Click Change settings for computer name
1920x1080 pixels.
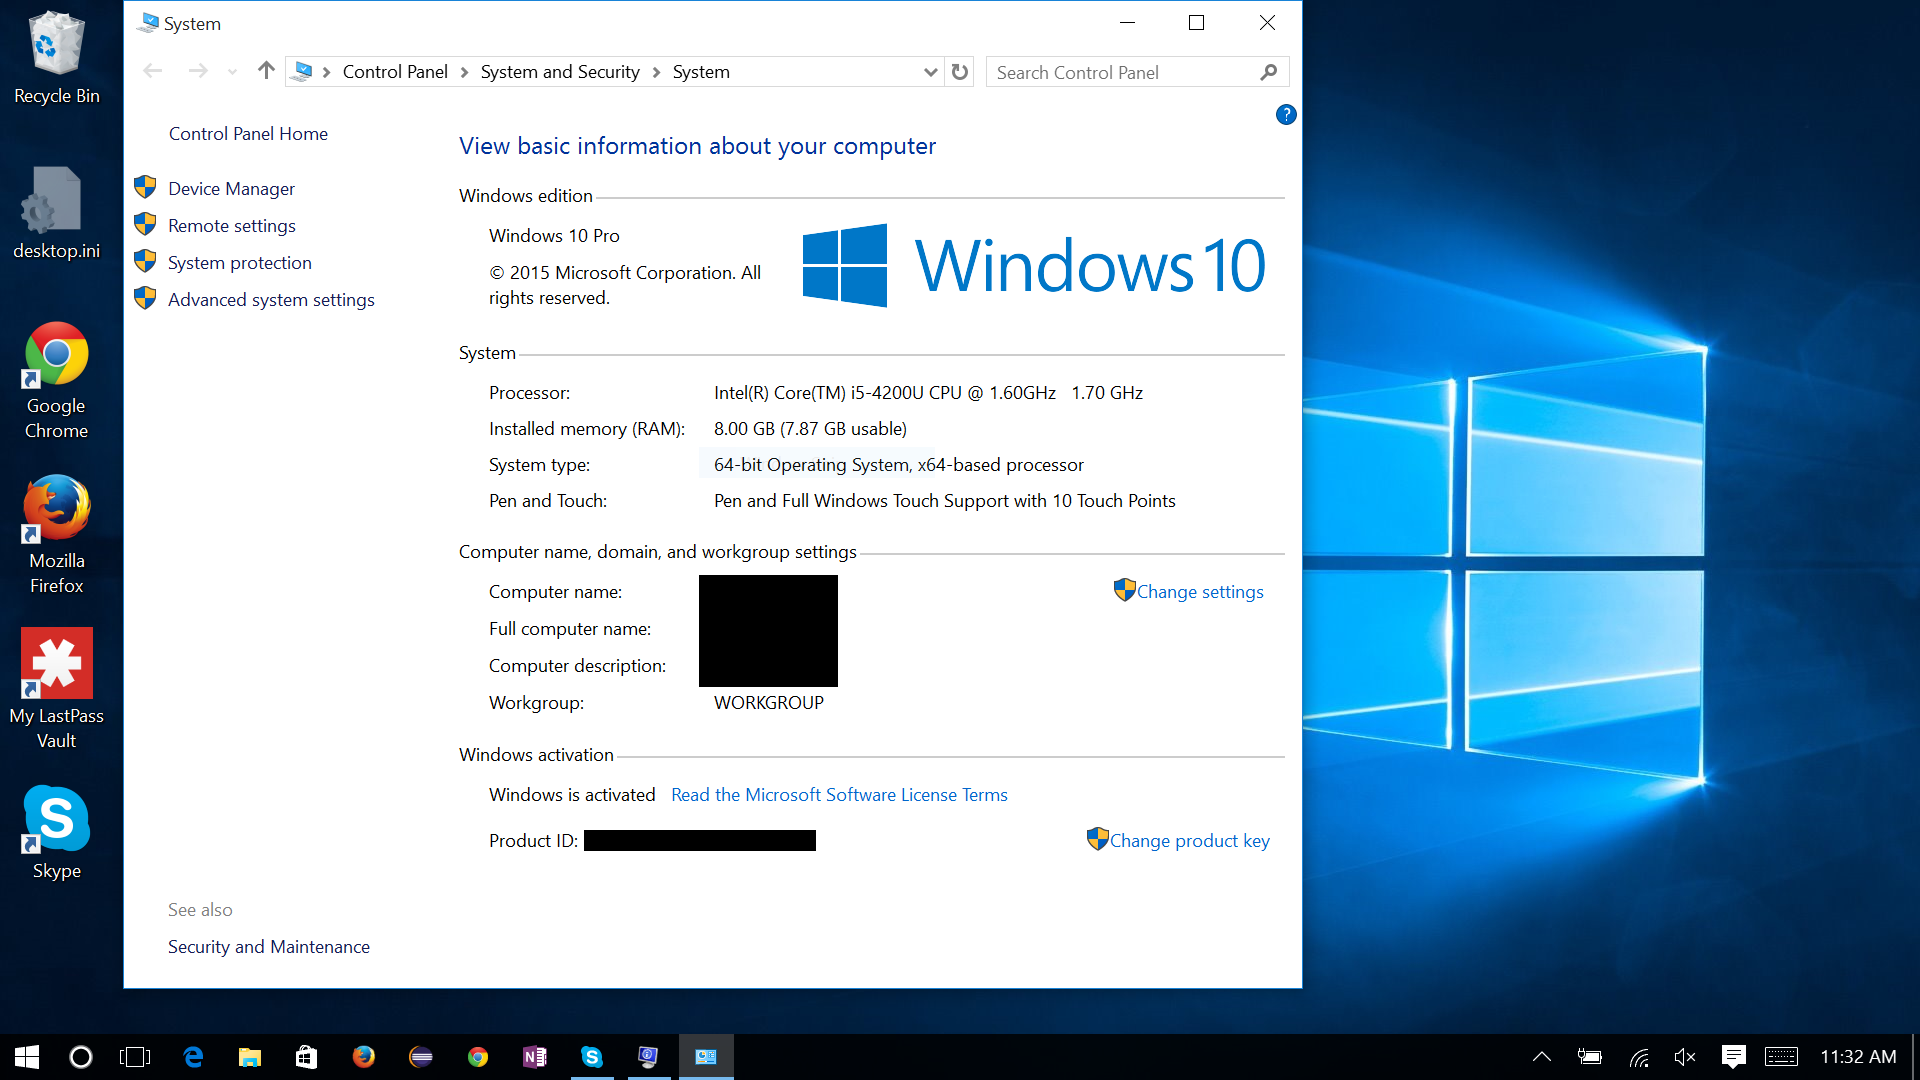pos(1199,592)
